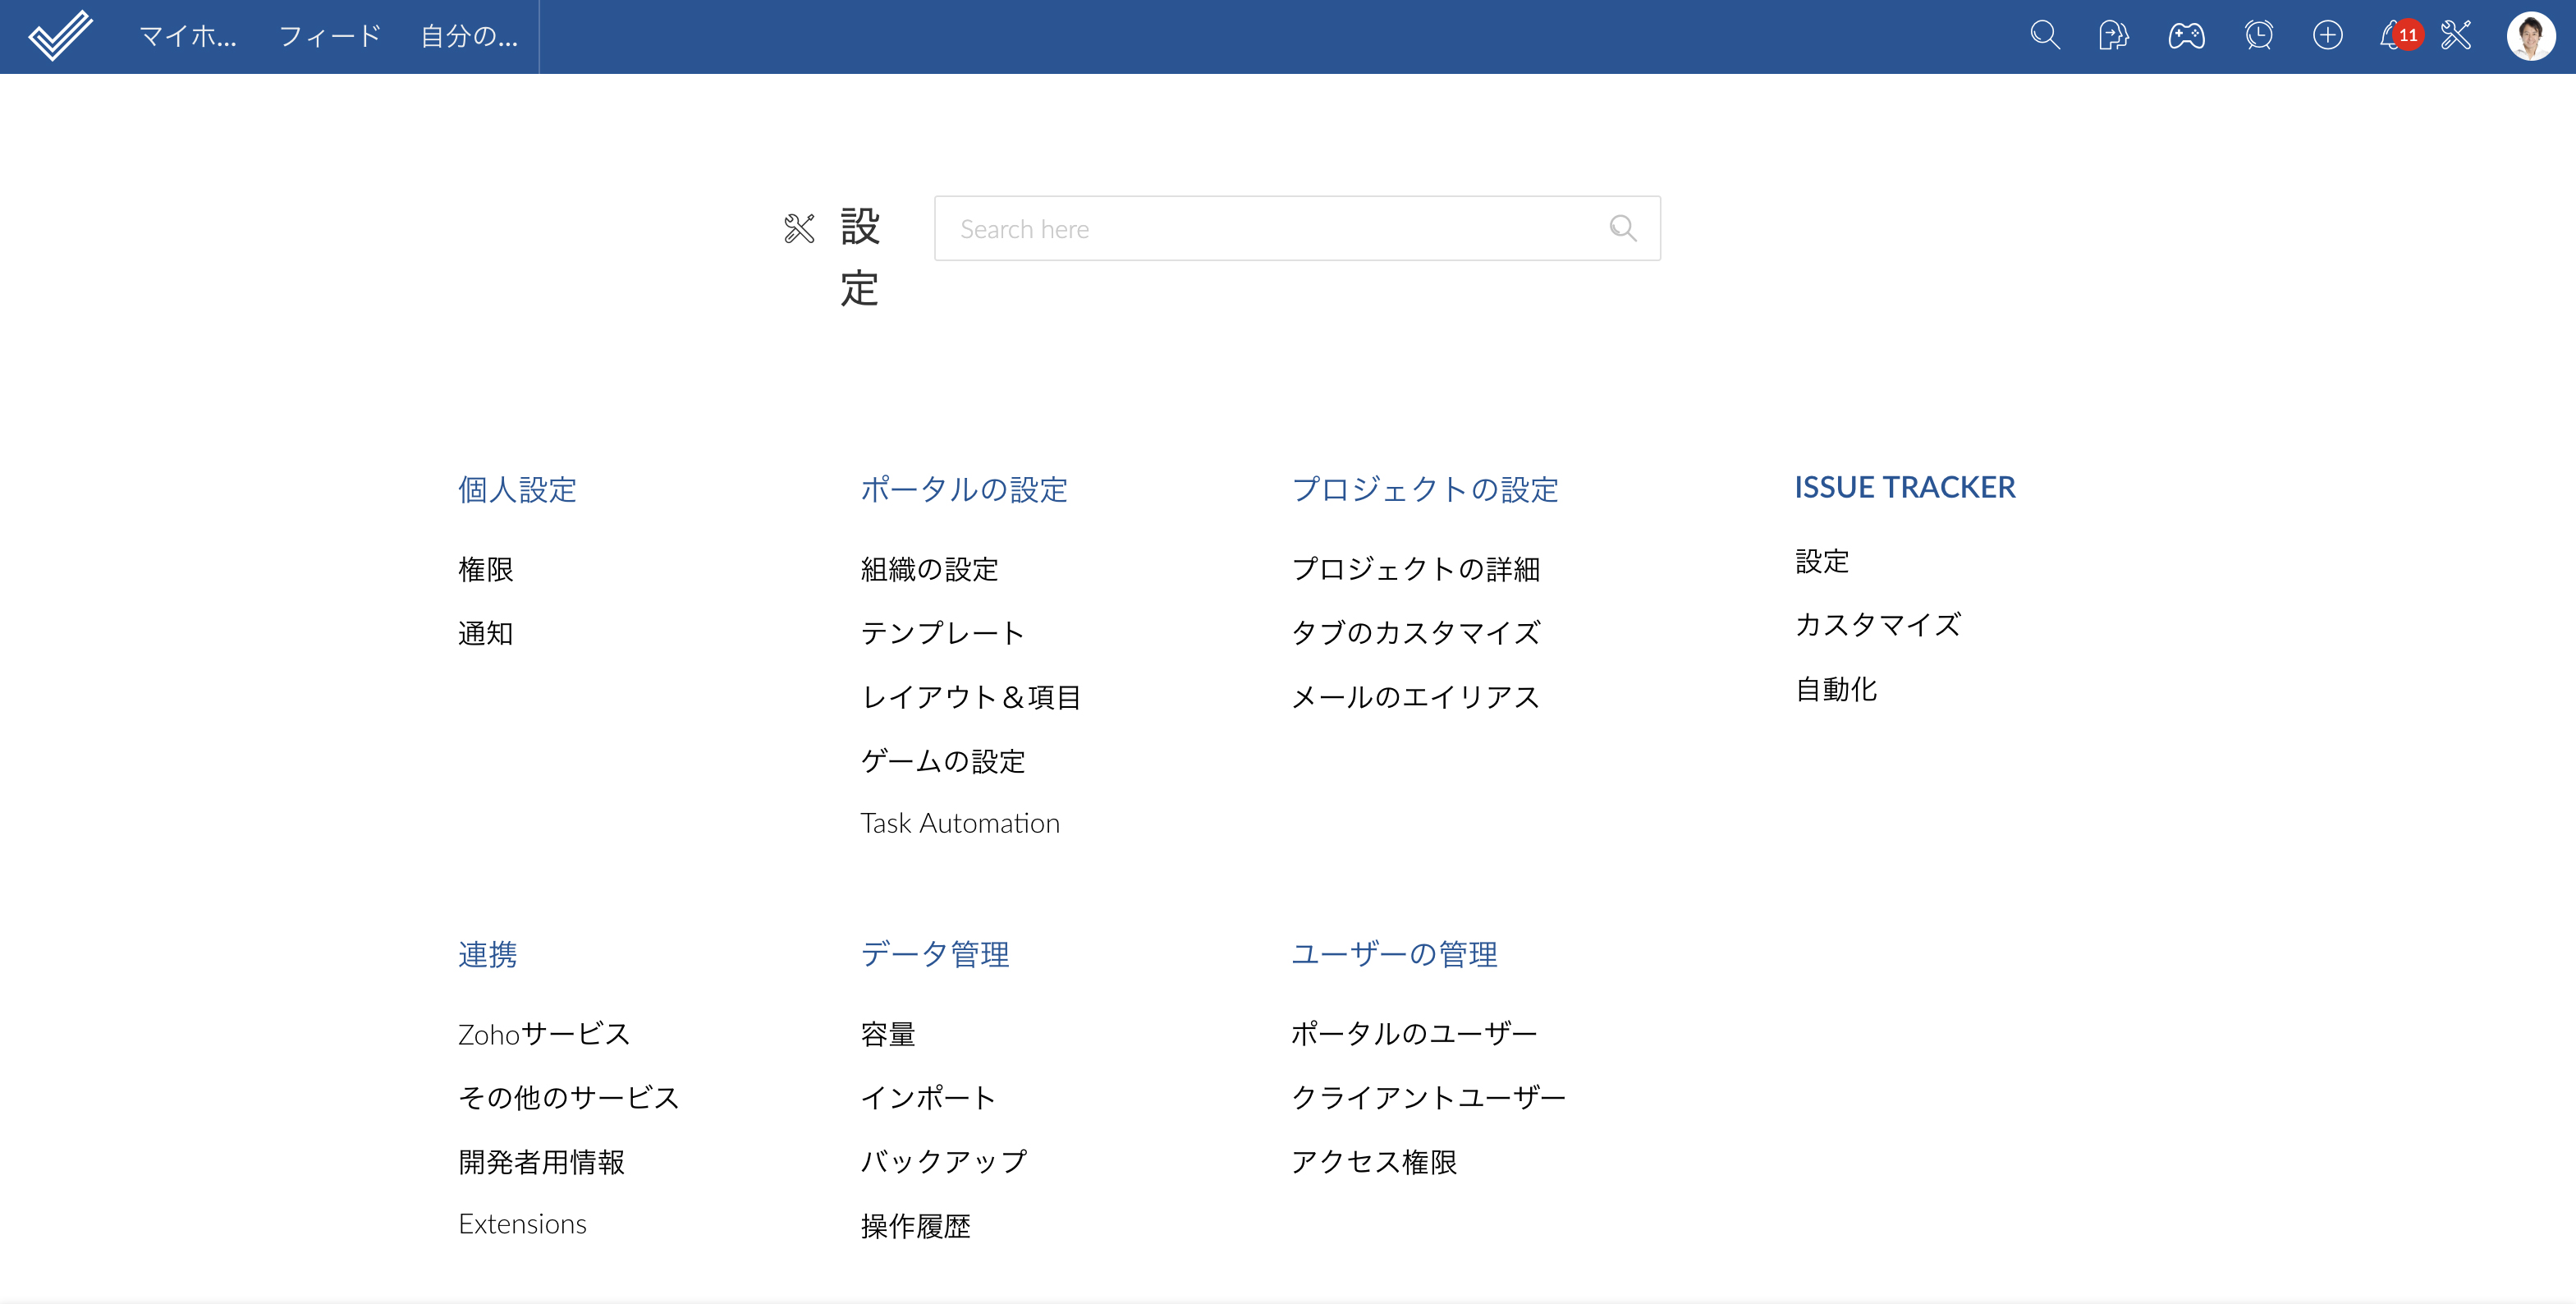Click the 個人設定 section heading
This screenshot has width=2576, height=1304.
(517, 489)
